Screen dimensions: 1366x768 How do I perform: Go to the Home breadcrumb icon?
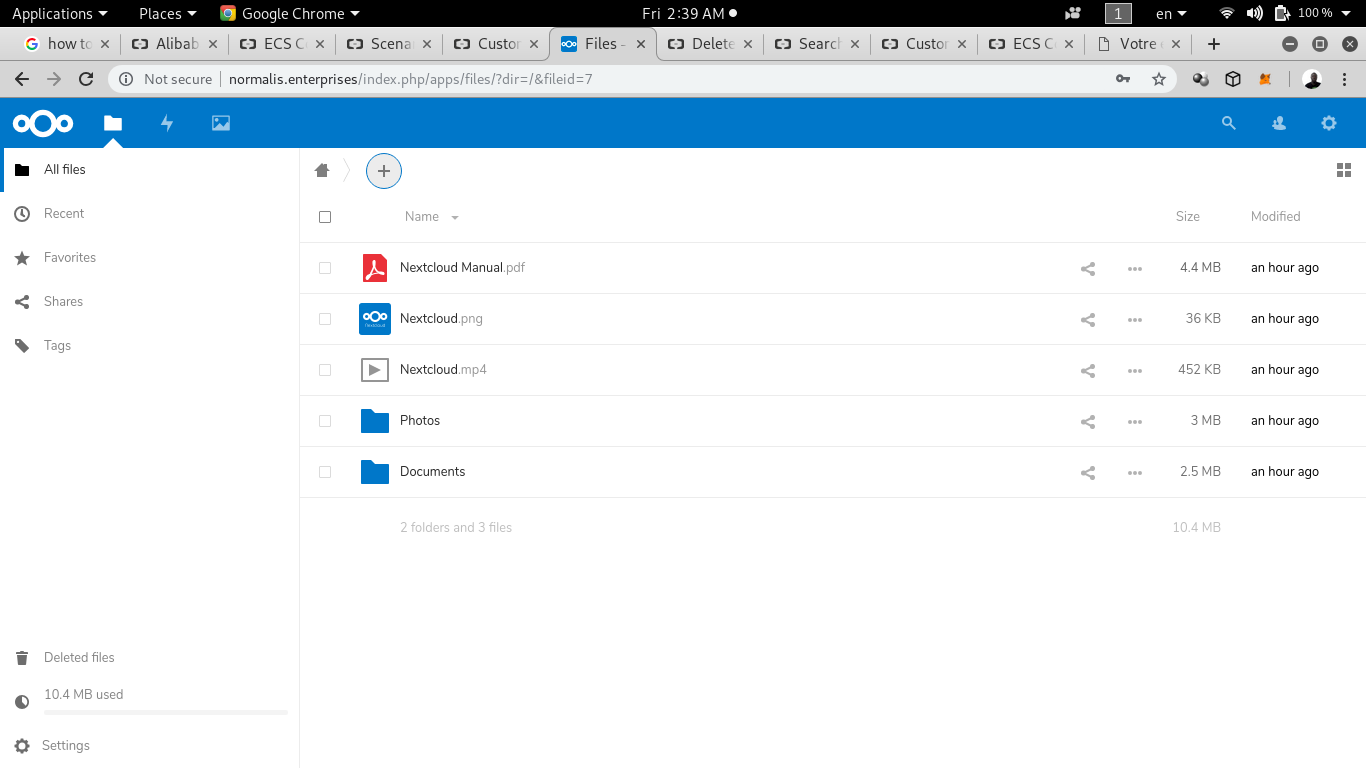[322, 170]
